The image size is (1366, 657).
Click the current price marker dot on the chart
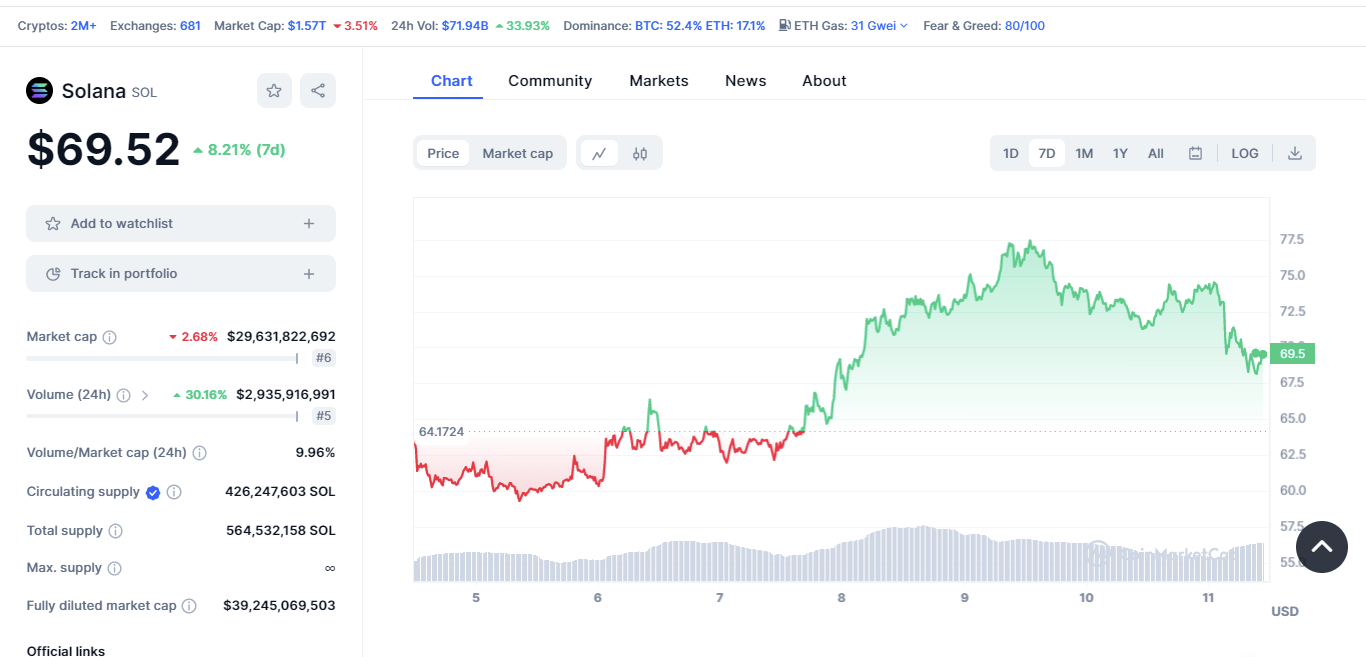pyautogui.click(x=1263, y=354)
